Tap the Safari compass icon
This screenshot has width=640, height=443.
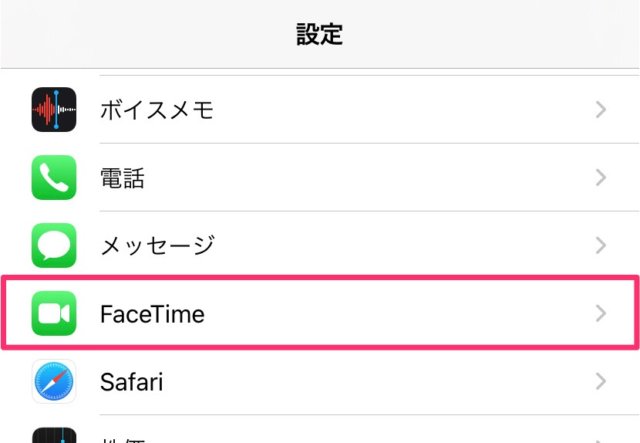point(54,381)
